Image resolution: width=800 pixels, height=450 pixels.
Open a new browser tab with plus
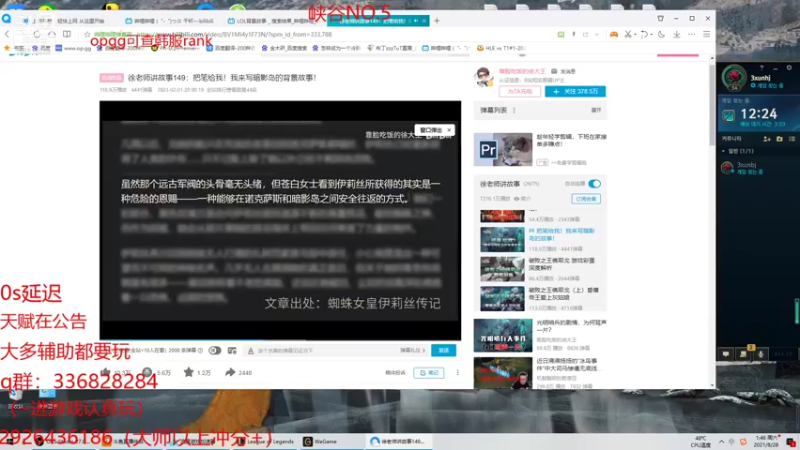point(437,21)
